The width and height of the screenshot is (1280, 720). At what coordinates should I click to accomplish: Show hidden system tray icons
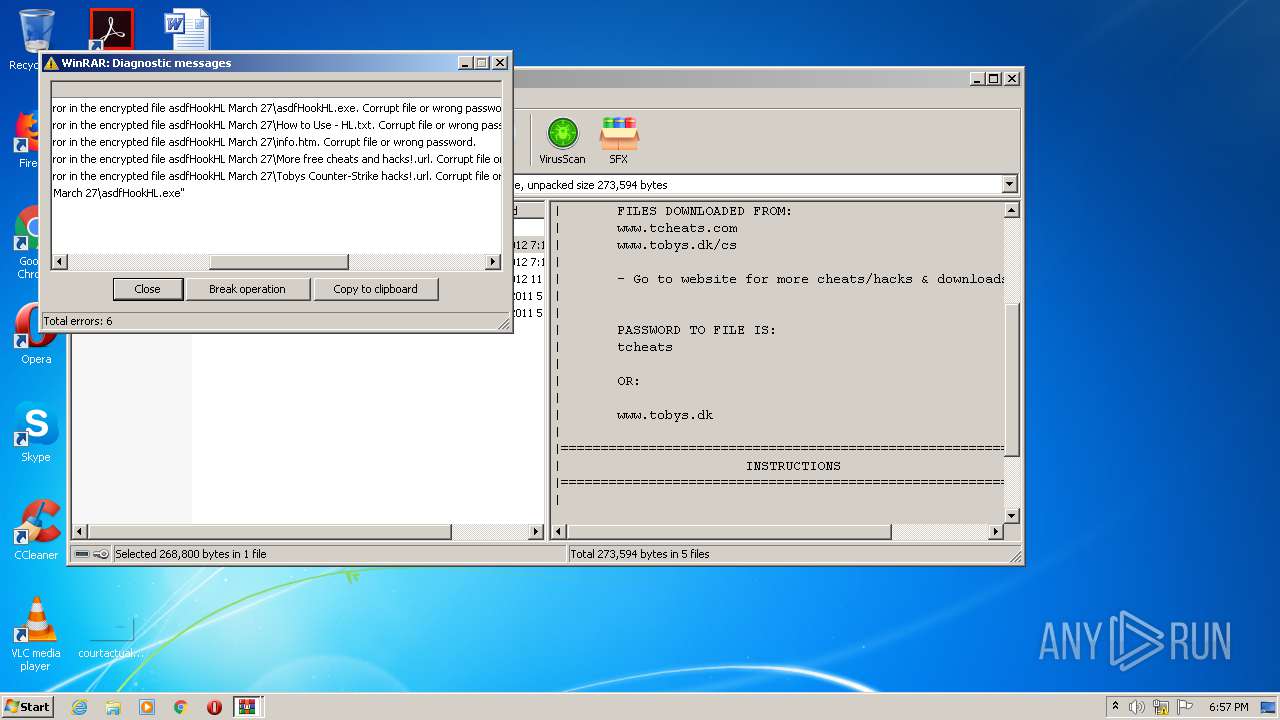point(1115,707)
